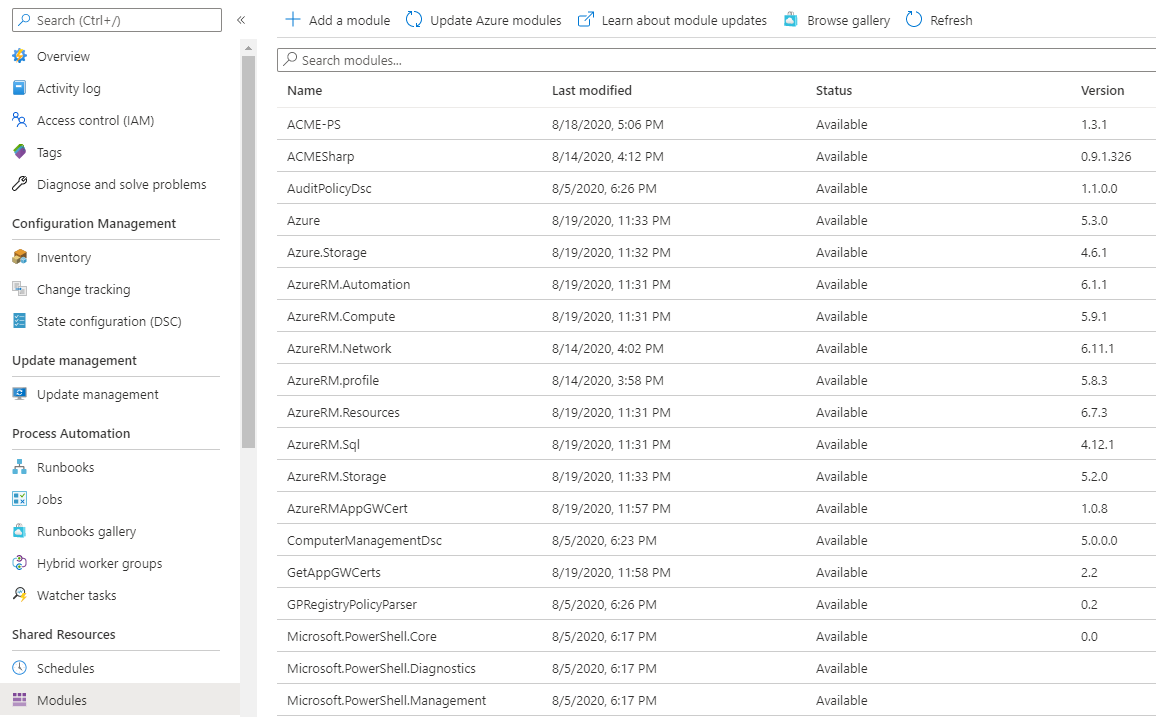Collapse the sidebar with double chevron
Viewport: 1156px width, 717px height.
(241, 20)
